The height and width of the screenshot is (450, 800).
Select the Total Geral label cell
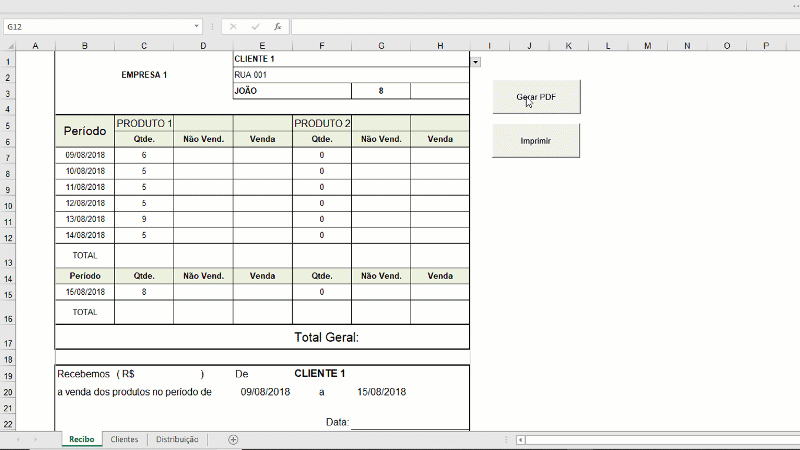click(326, 337)
